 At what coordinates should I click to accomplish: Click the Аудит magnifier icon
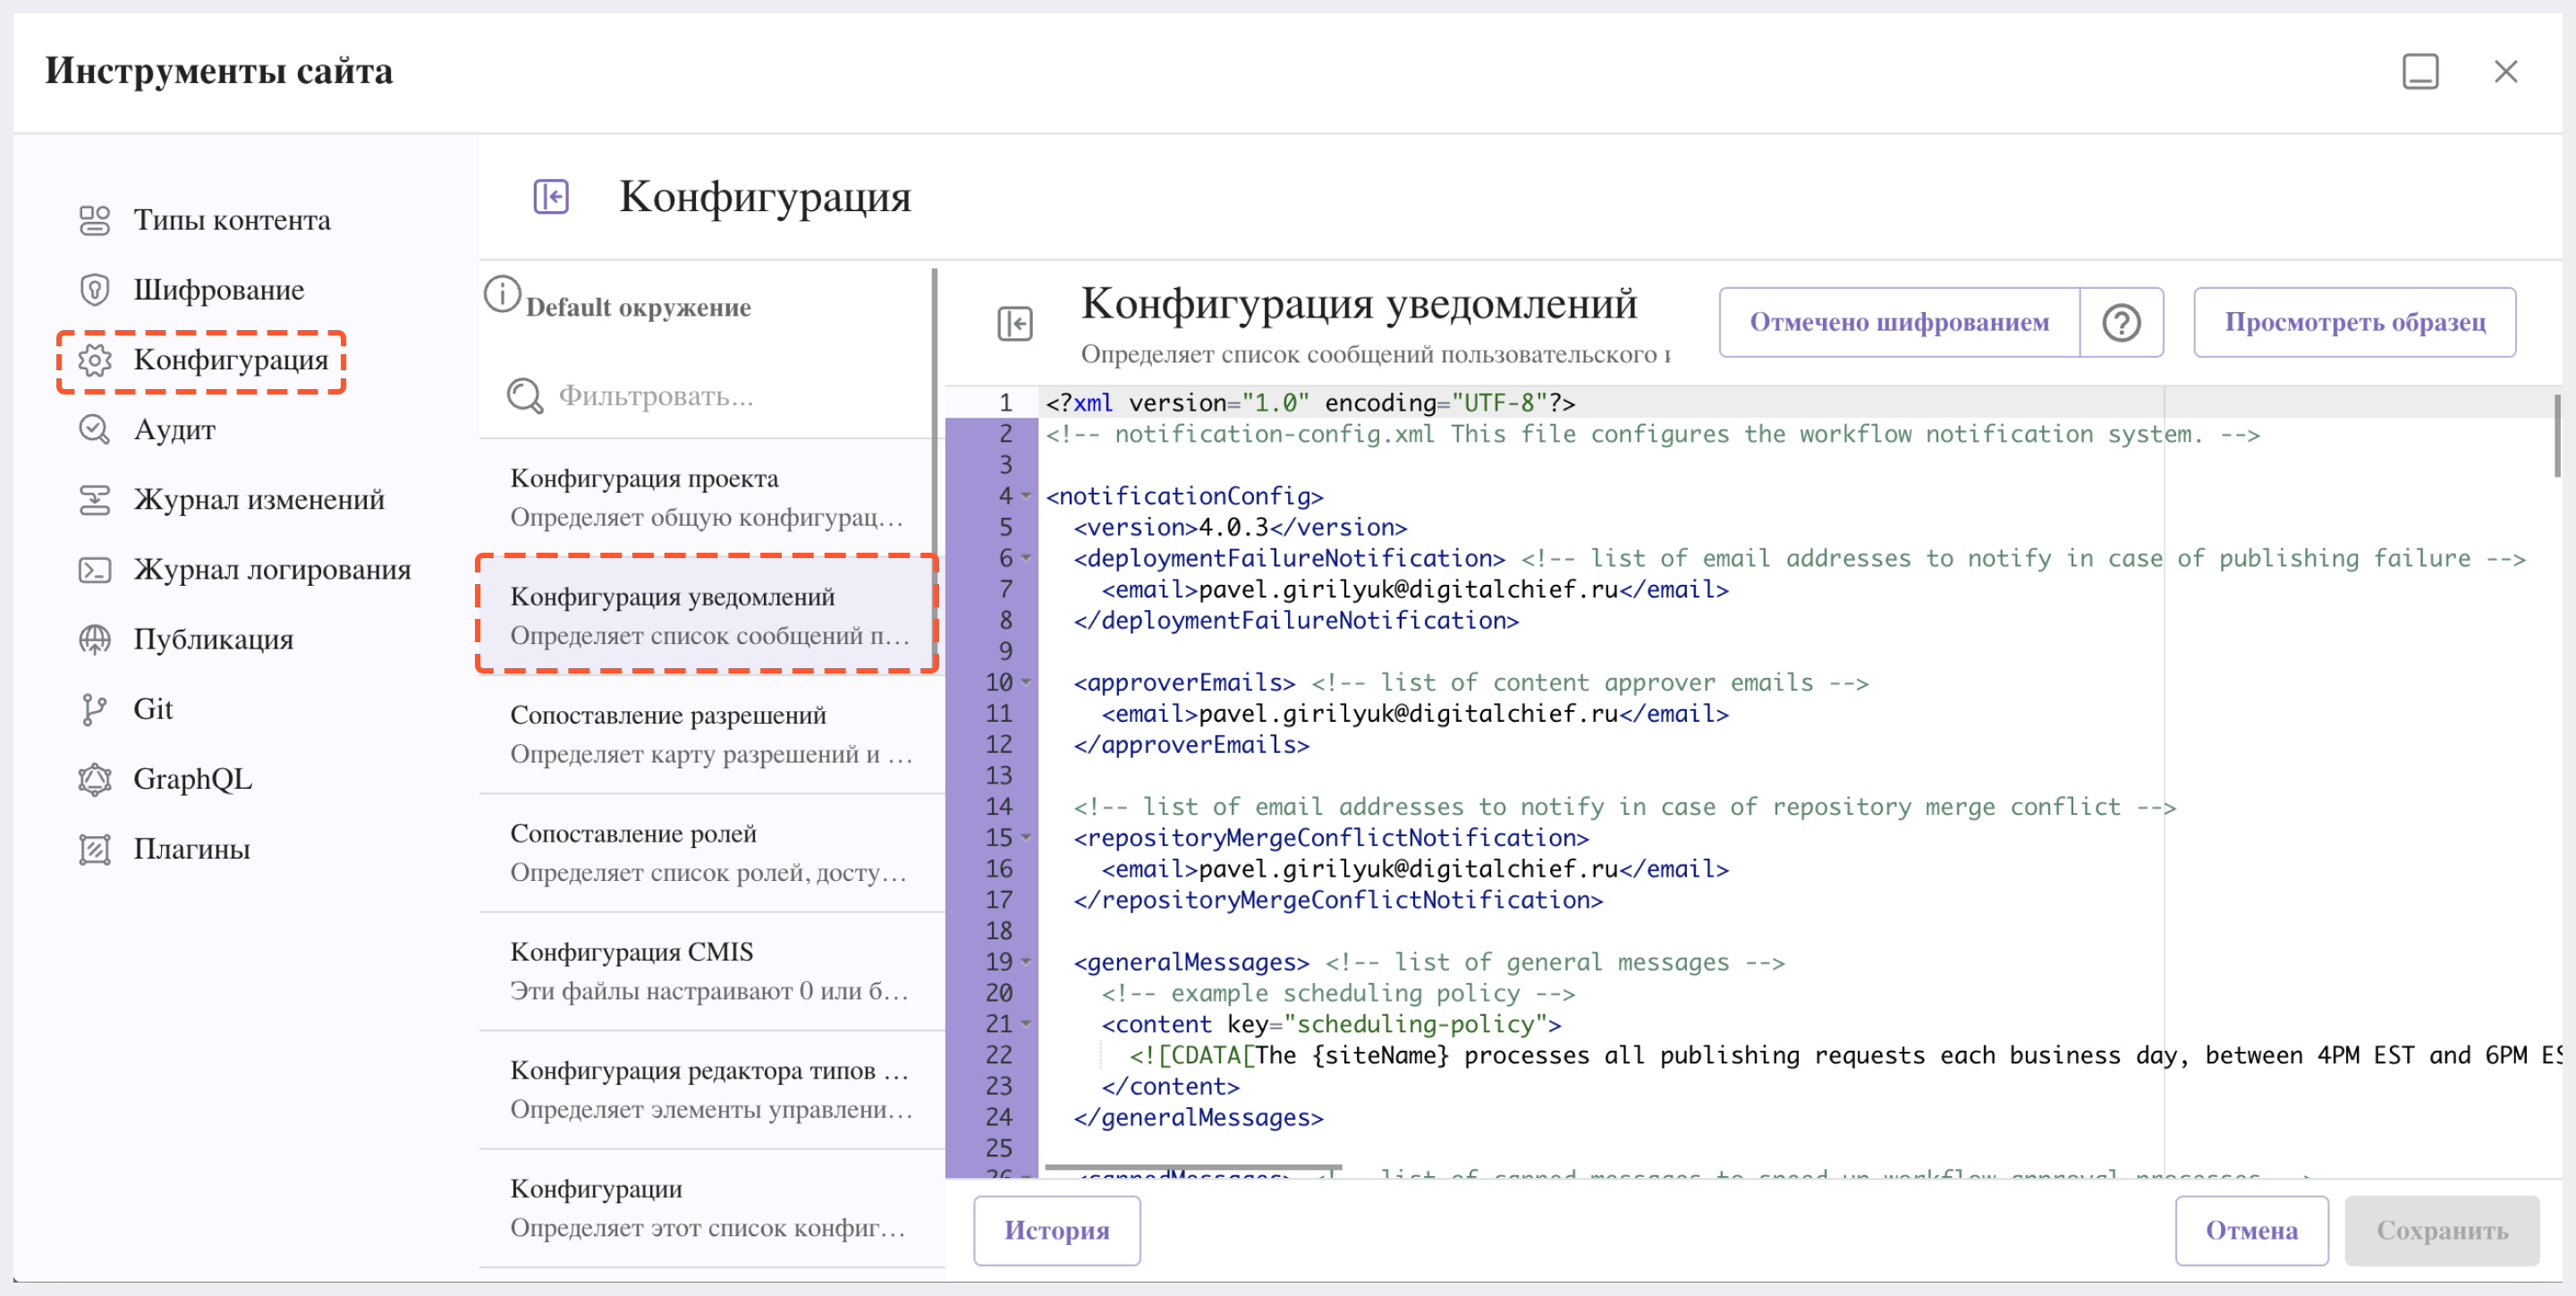pyautogui.click(x=95, y=430)
